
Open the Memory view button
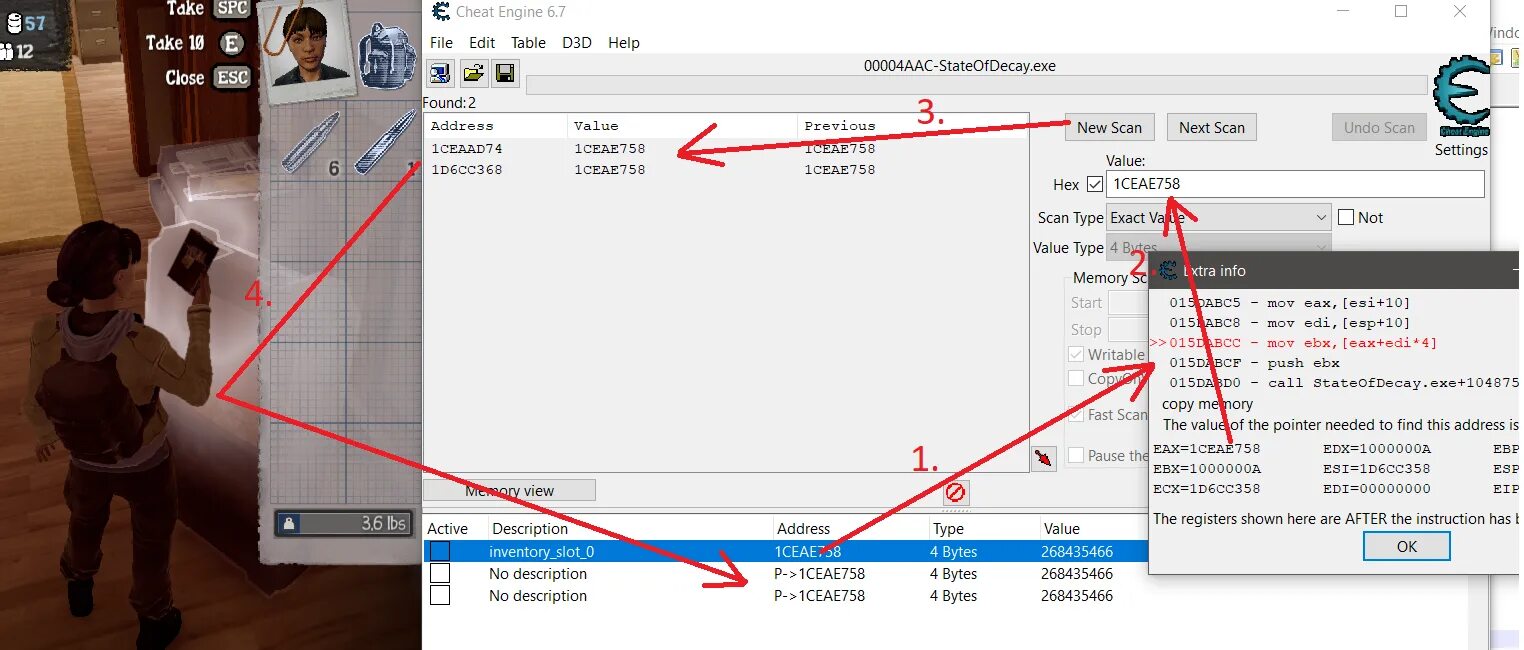[x=509, y=491]
